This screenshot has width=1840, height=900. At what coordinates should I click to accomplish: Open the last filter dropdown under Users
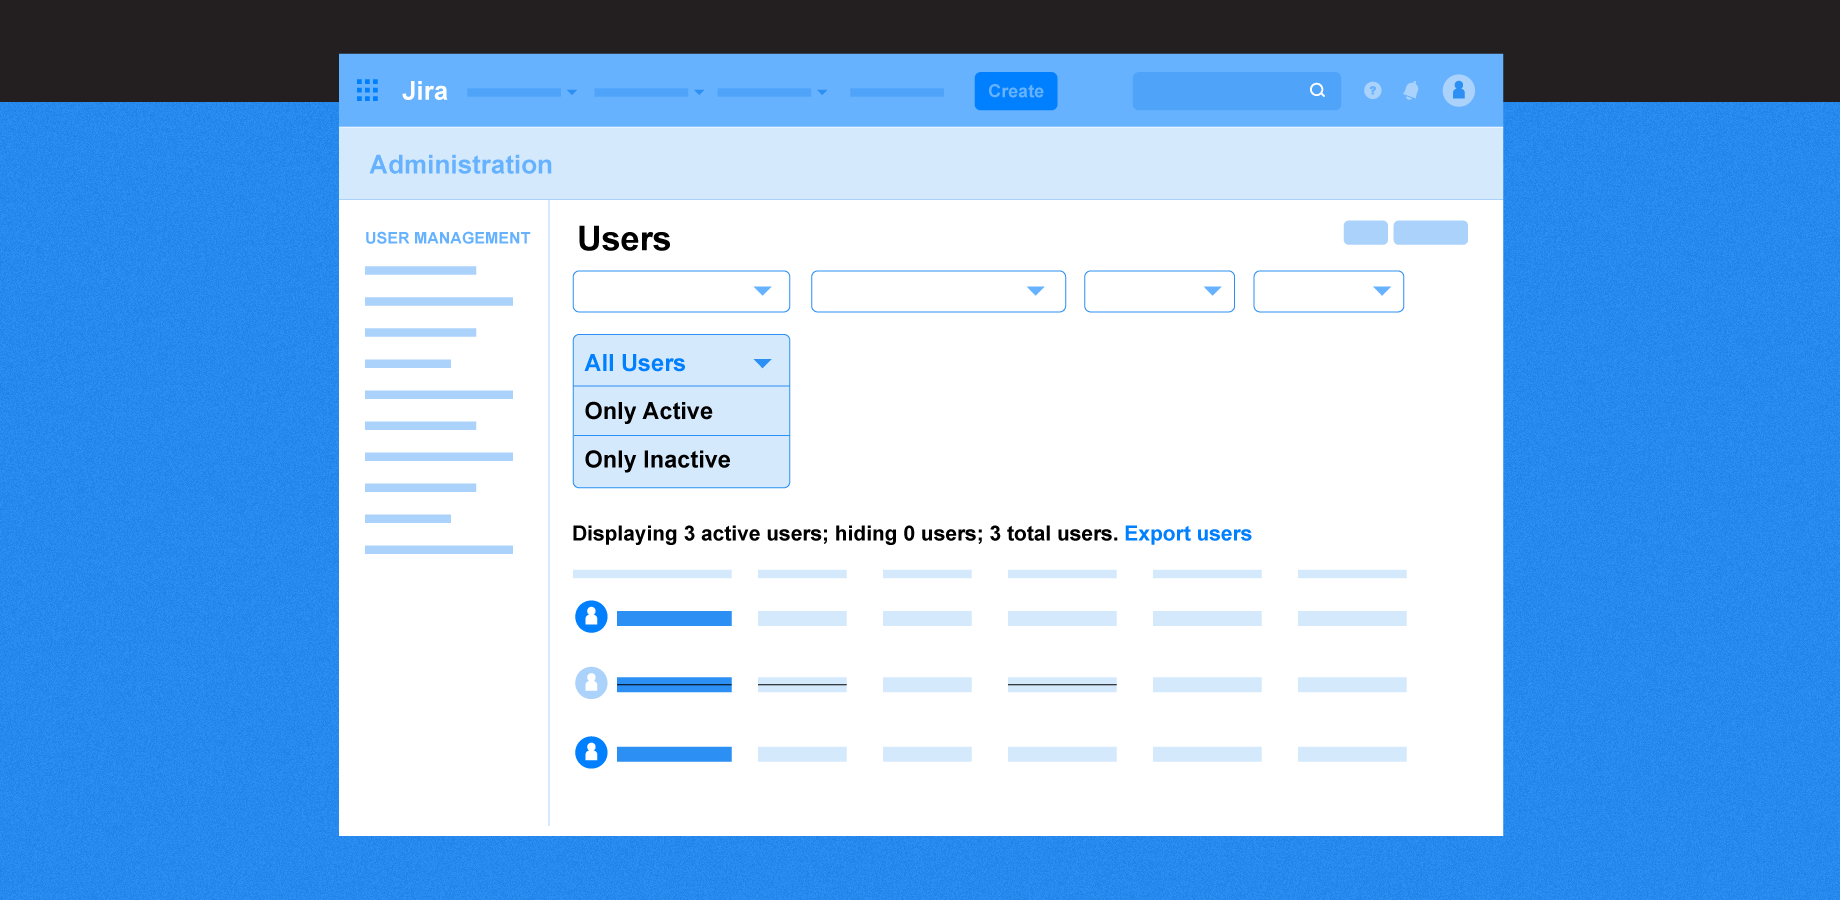pyautogui.click(x=1329, y=291)
